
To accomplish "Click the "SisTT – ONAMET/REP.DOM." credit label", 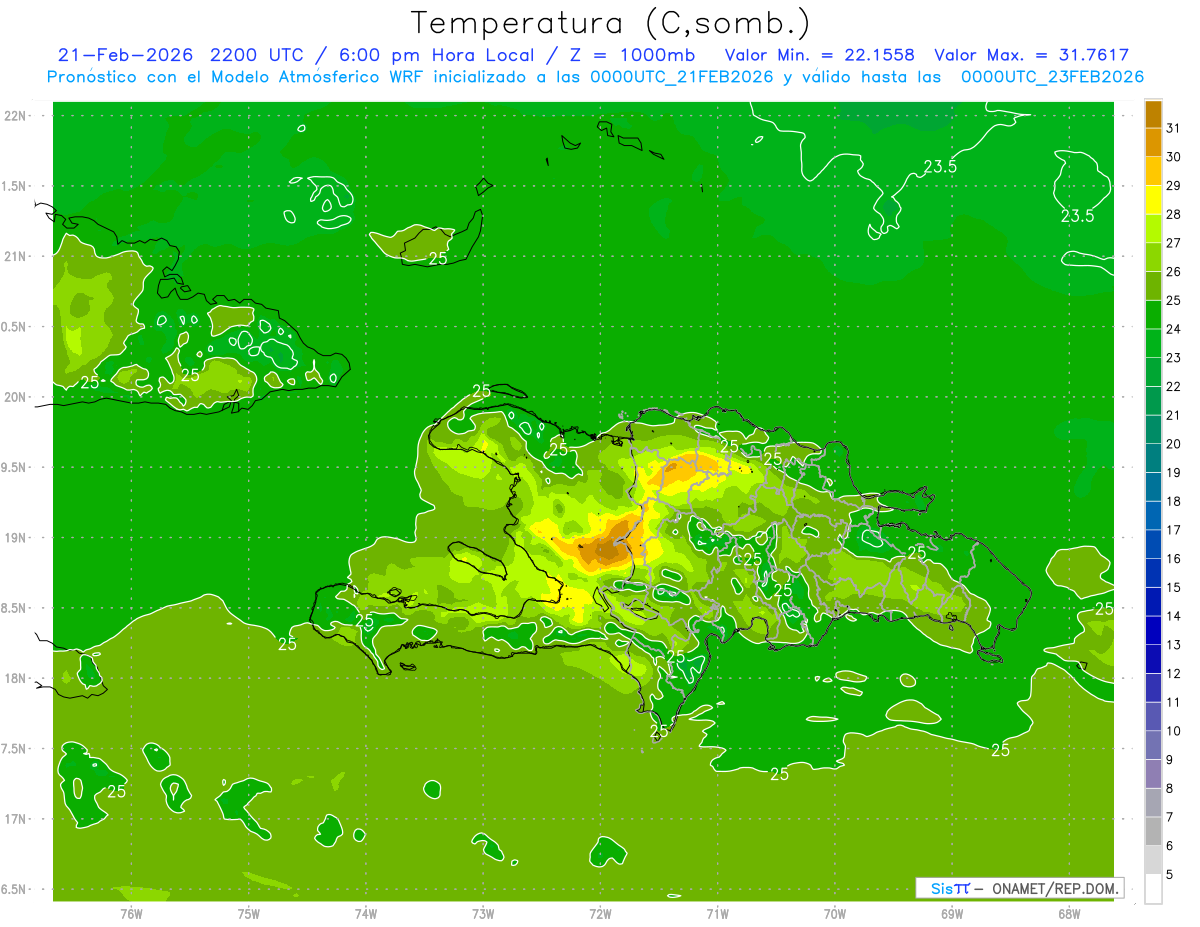I will click(x=1019, y=888).
